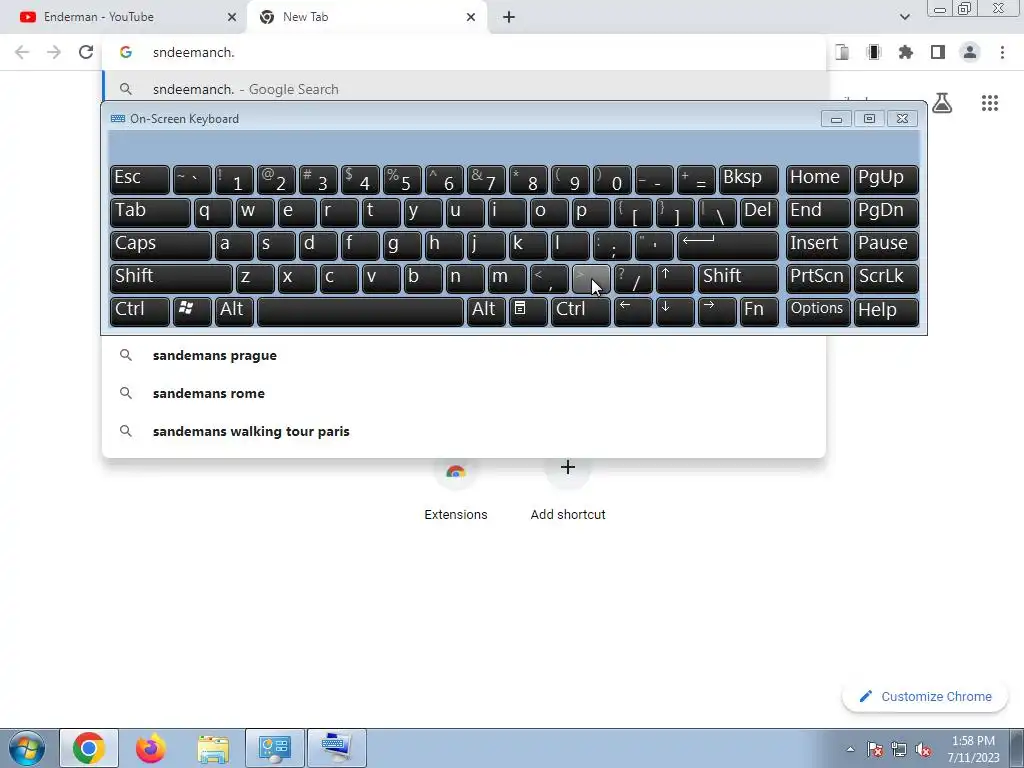
Task: Toggle the right Alt key
Action: (486, 312)
